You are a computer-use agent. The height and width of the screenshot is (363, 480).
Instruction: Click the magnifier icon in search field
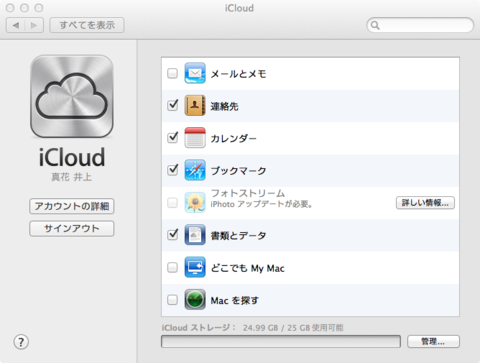375,25
